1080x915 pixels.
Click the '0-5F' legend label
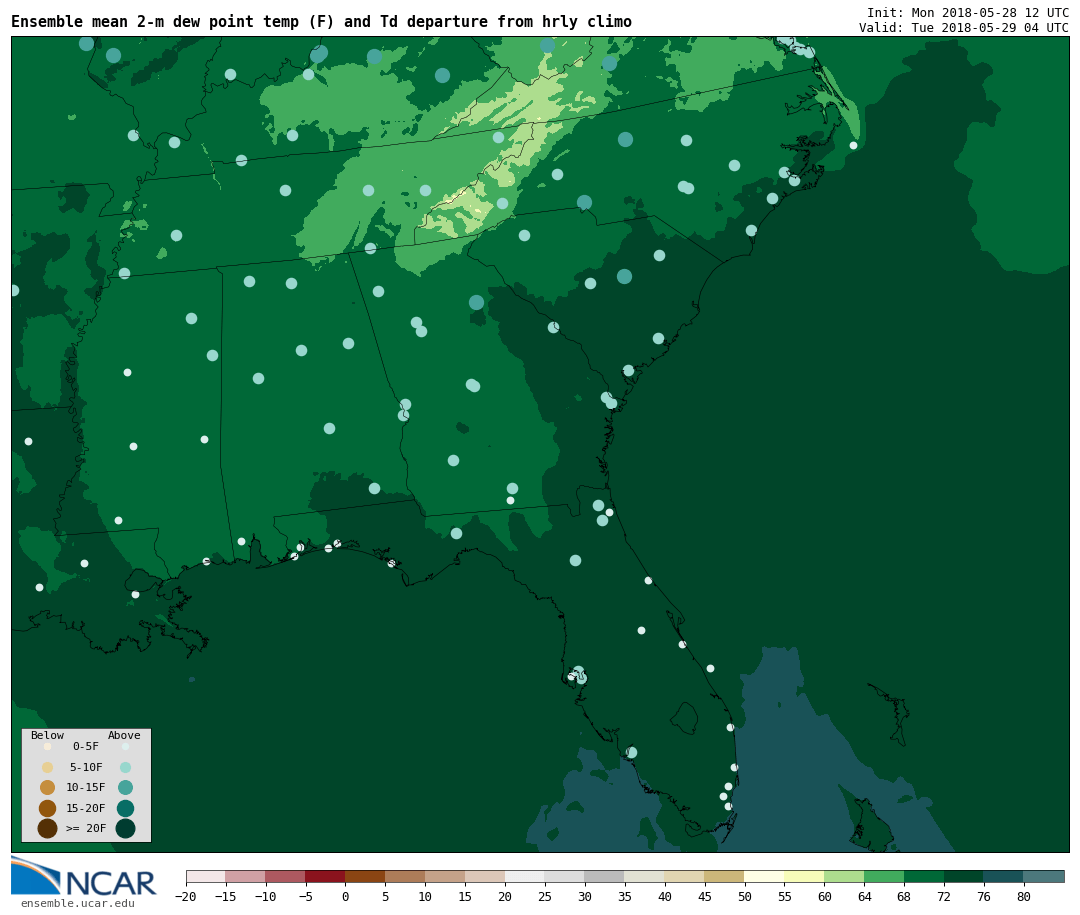coord(86,746)
